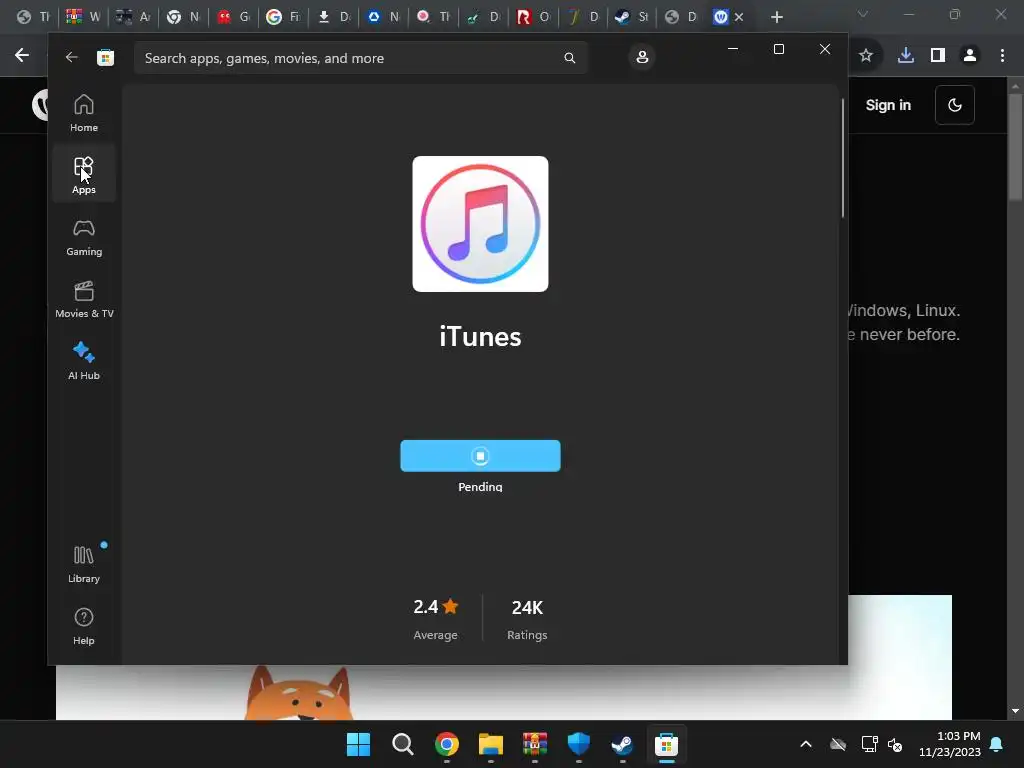The width and height of the screenshot is (1024, 768).
Task: Toggle dark mode moon icon on webpage
Action: [954, 105]
